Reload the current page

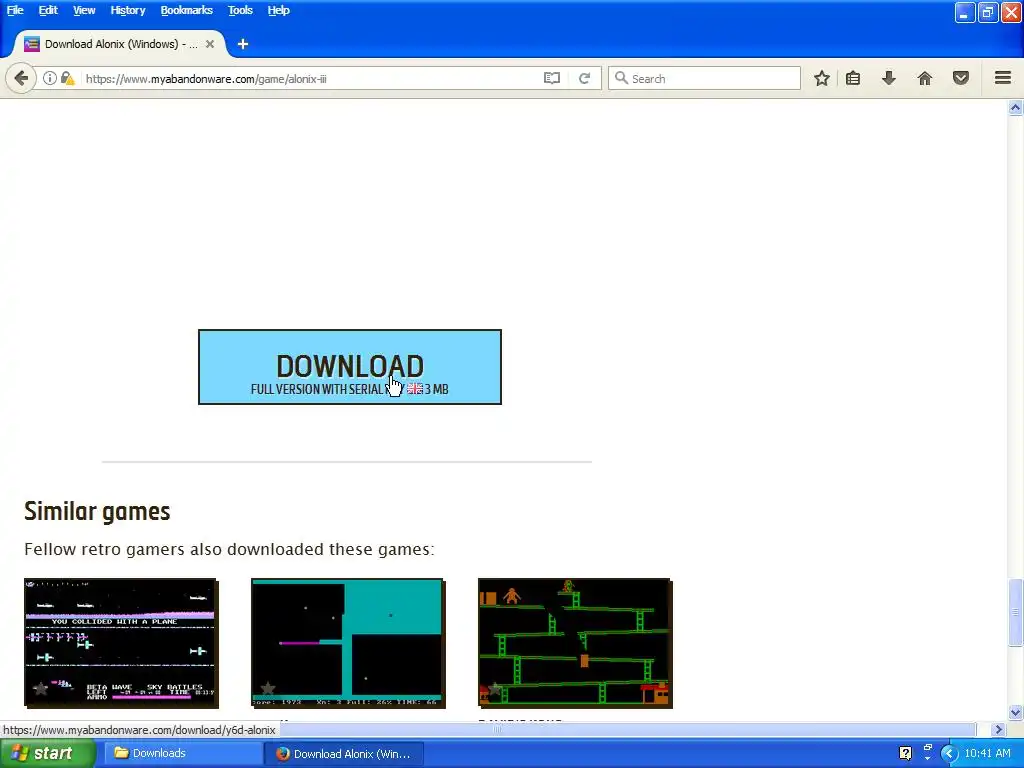point(584,78)
